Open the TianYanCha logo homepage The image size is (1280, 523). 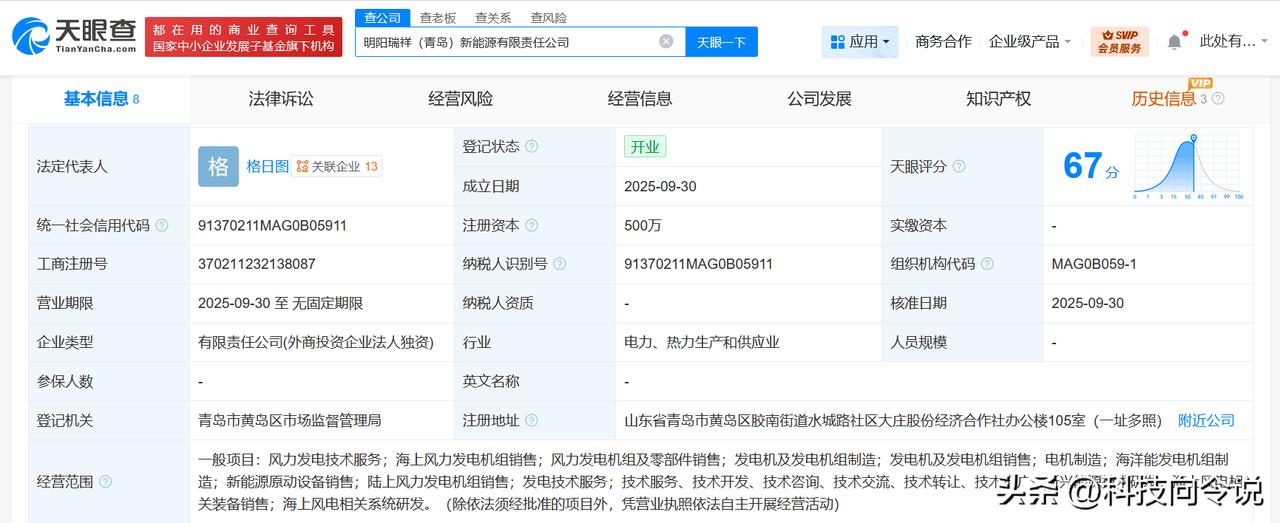click(74, 36)
